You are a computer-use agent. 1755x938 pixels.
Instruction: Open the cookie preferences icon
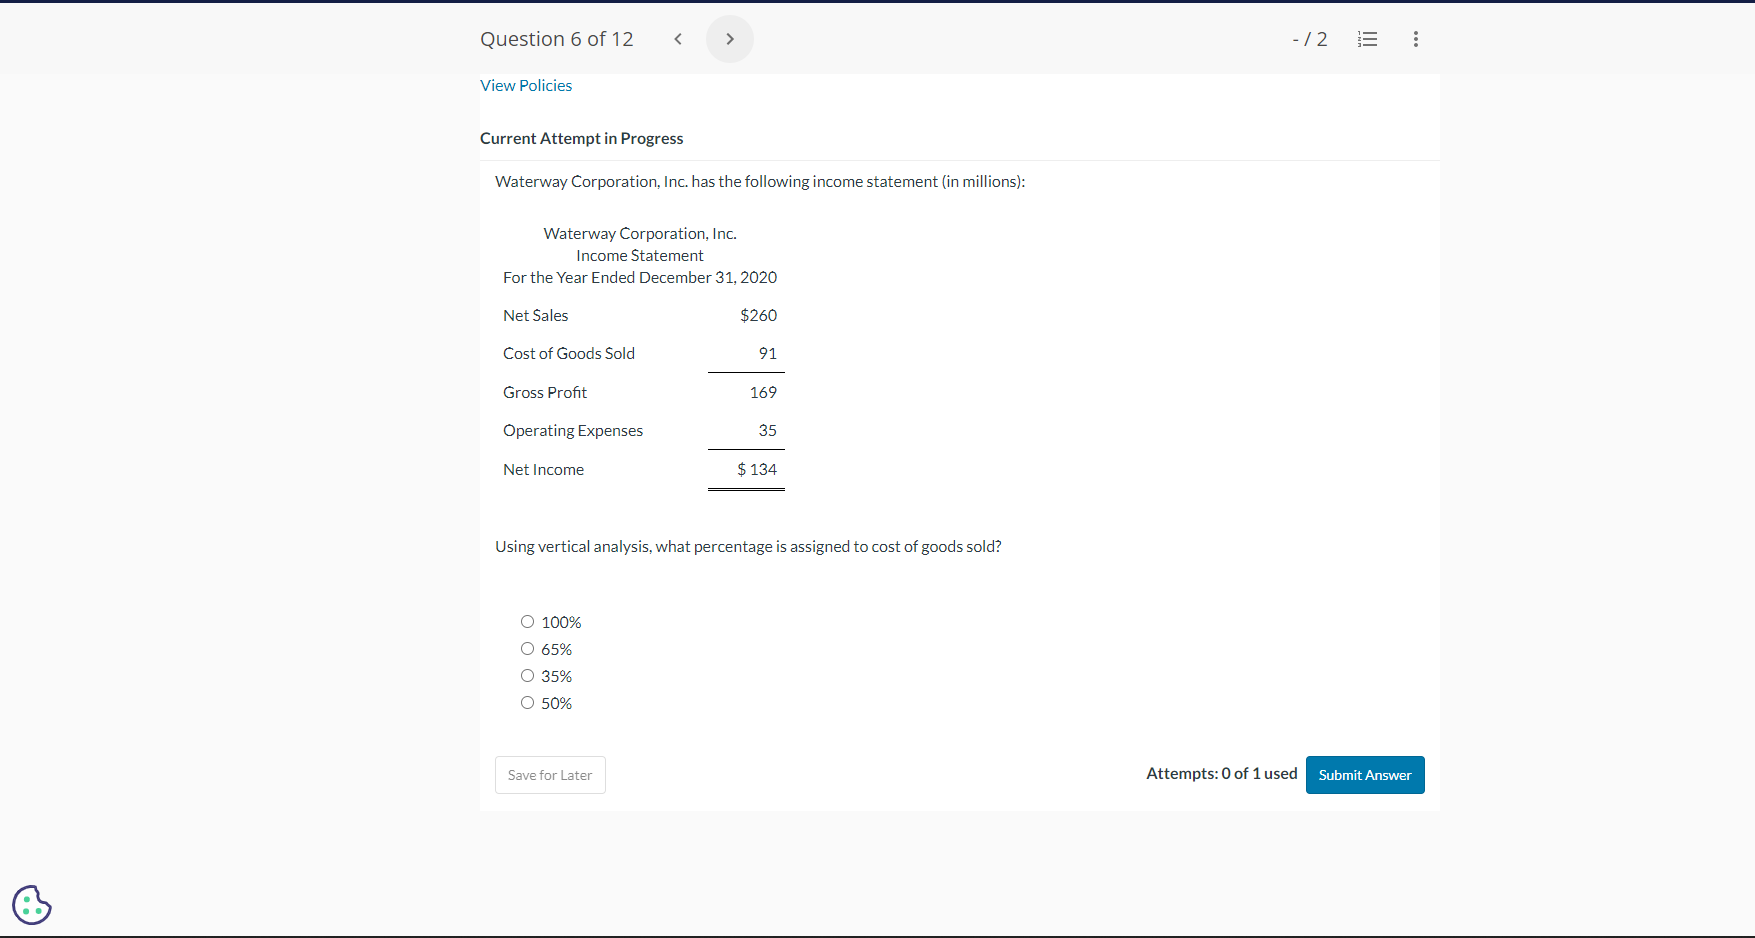tap(32, 905)
